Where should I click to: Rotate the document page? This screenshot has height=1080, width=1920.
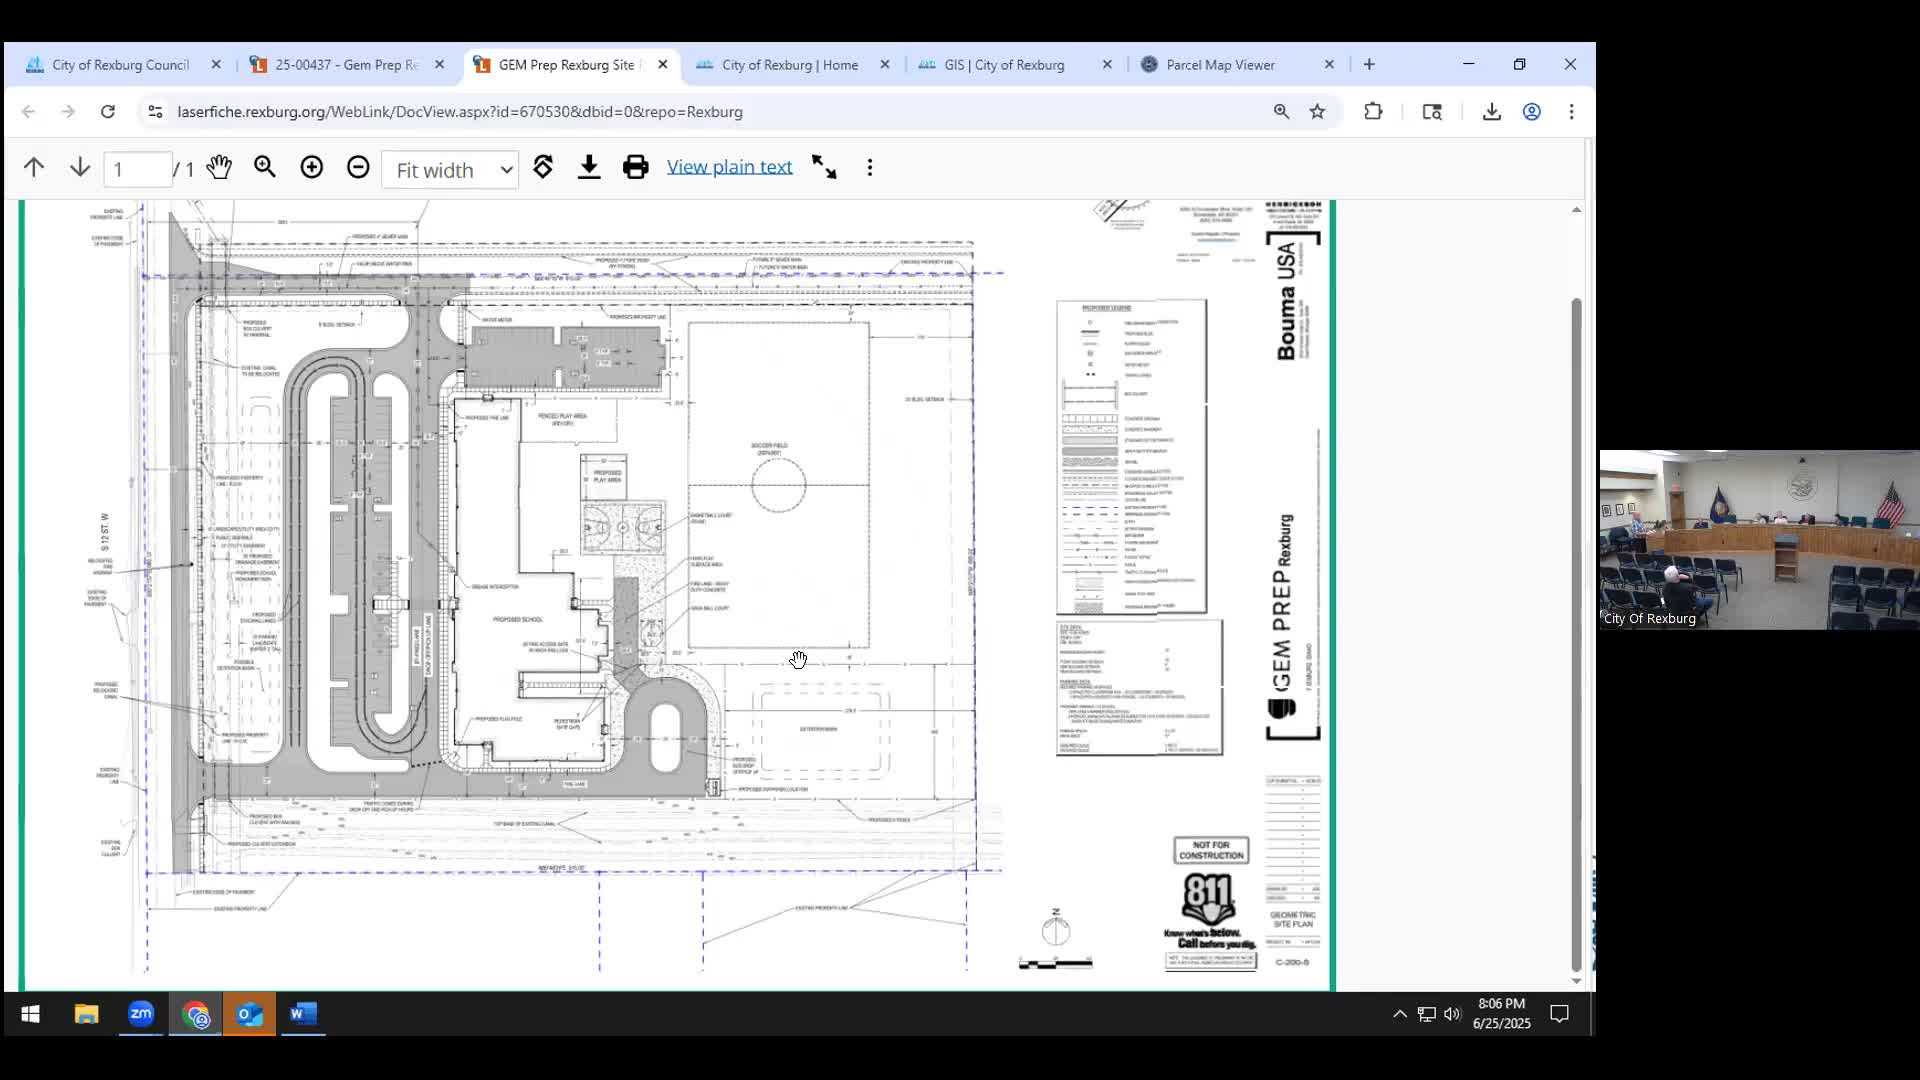[x=543, y=167]
